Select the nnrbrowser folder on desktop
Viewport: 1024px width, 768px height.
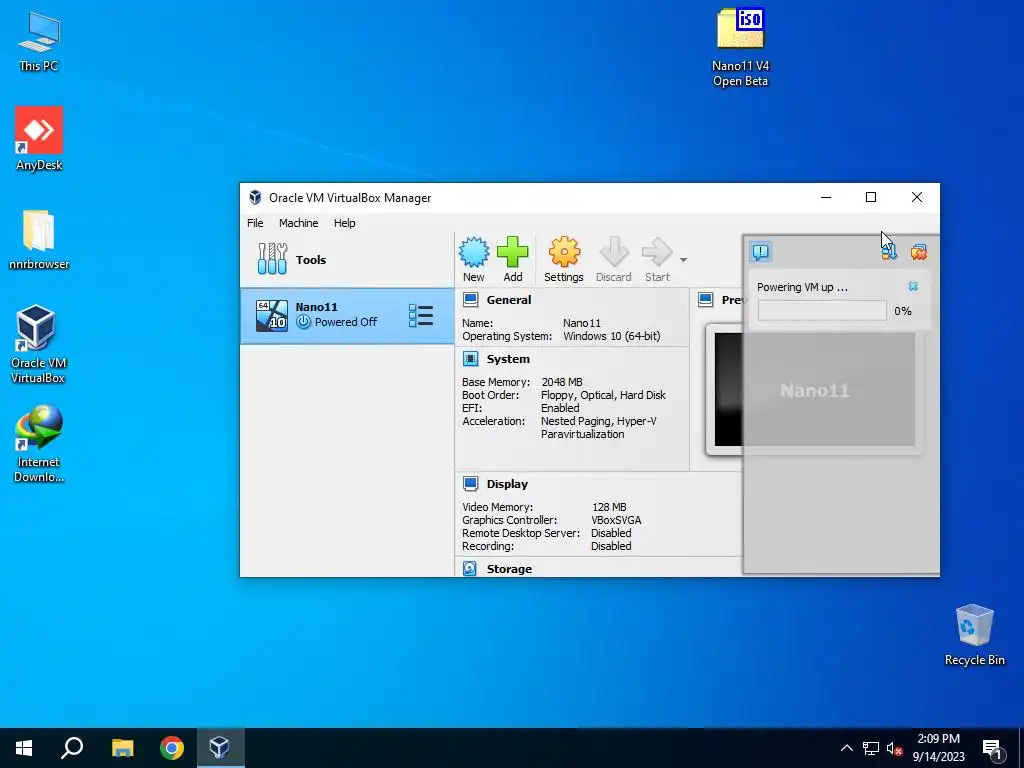(x=39, y=239)
